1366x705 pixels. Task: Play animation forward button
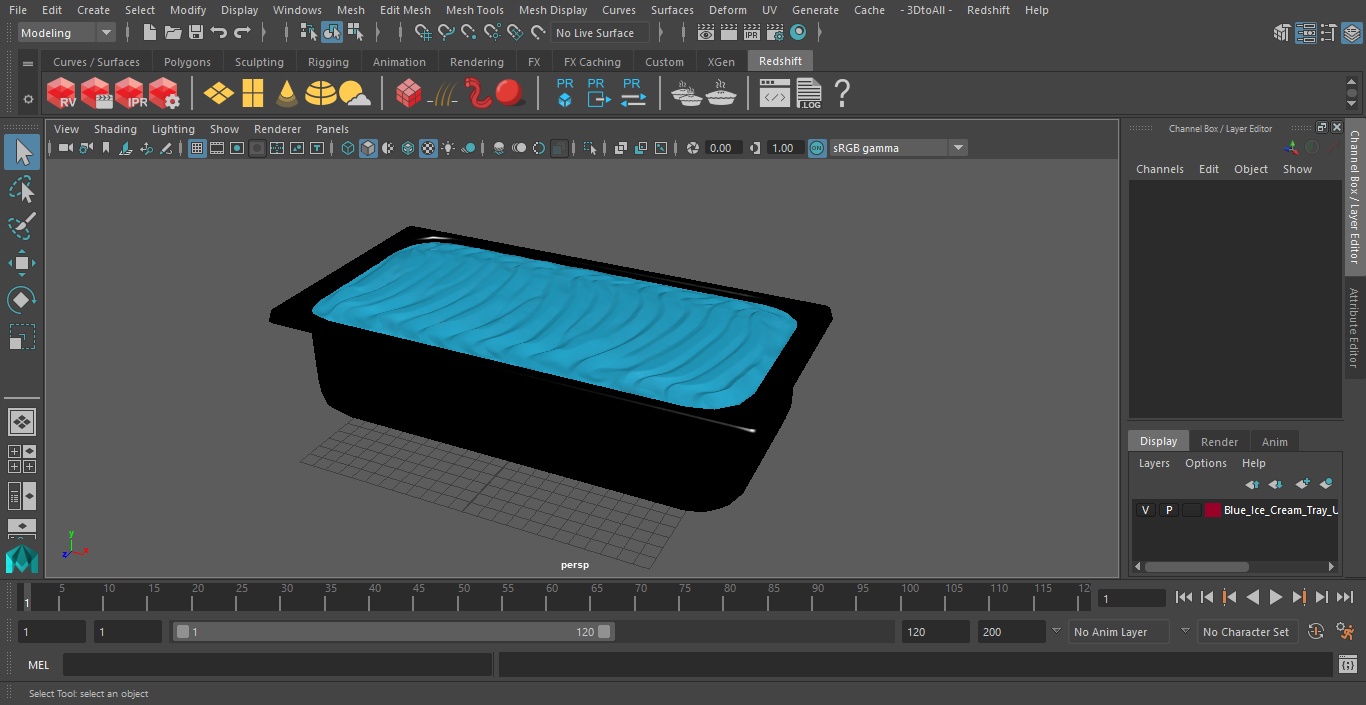click(1275, 597)
